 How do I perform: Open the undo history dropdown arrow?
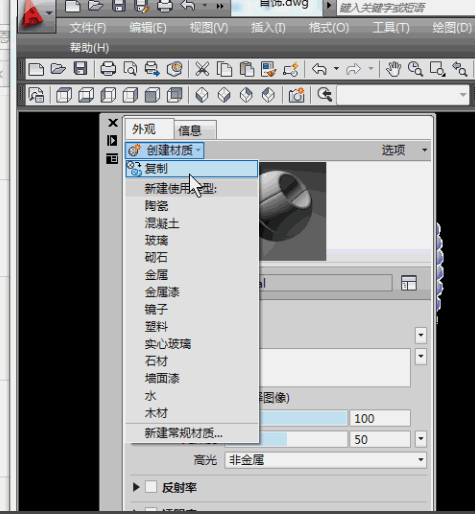(336, 69)
